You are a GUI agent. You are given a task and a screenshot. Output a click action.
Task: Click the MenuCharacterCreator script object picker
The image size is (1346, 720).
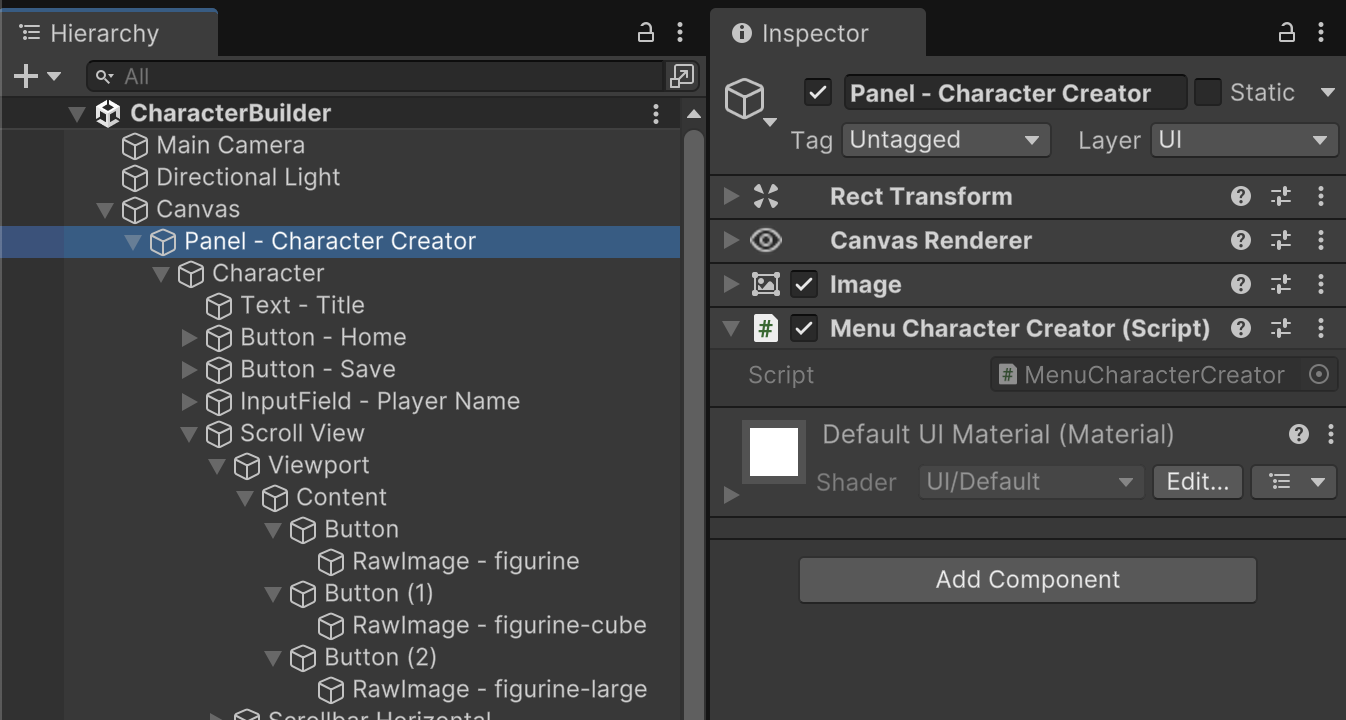pyautogui.click(x=1319, y=375)
